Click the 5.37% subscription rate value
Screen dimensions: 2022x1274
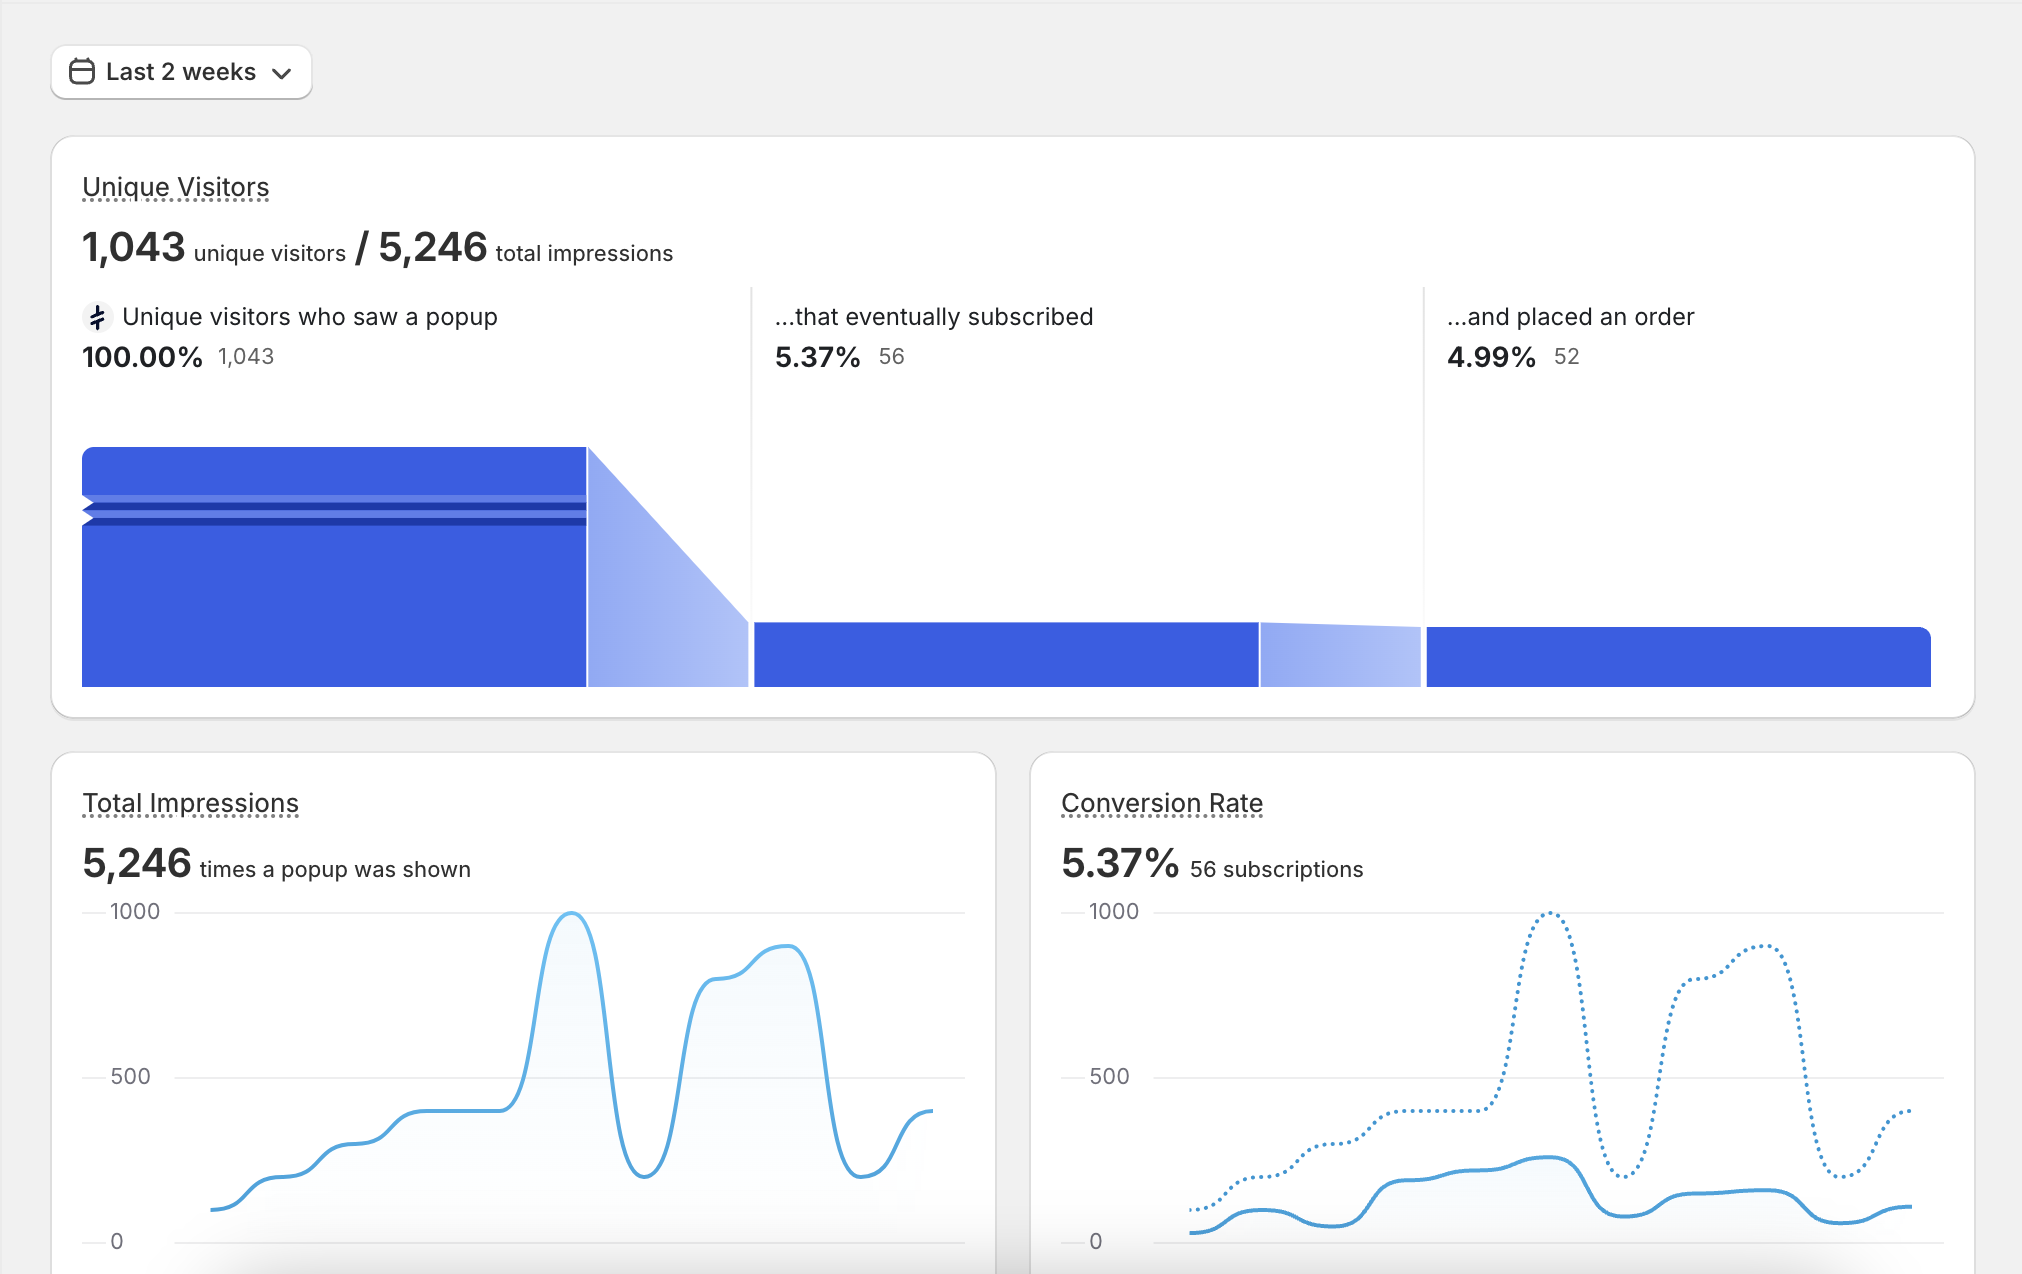(x=817, y=356)
